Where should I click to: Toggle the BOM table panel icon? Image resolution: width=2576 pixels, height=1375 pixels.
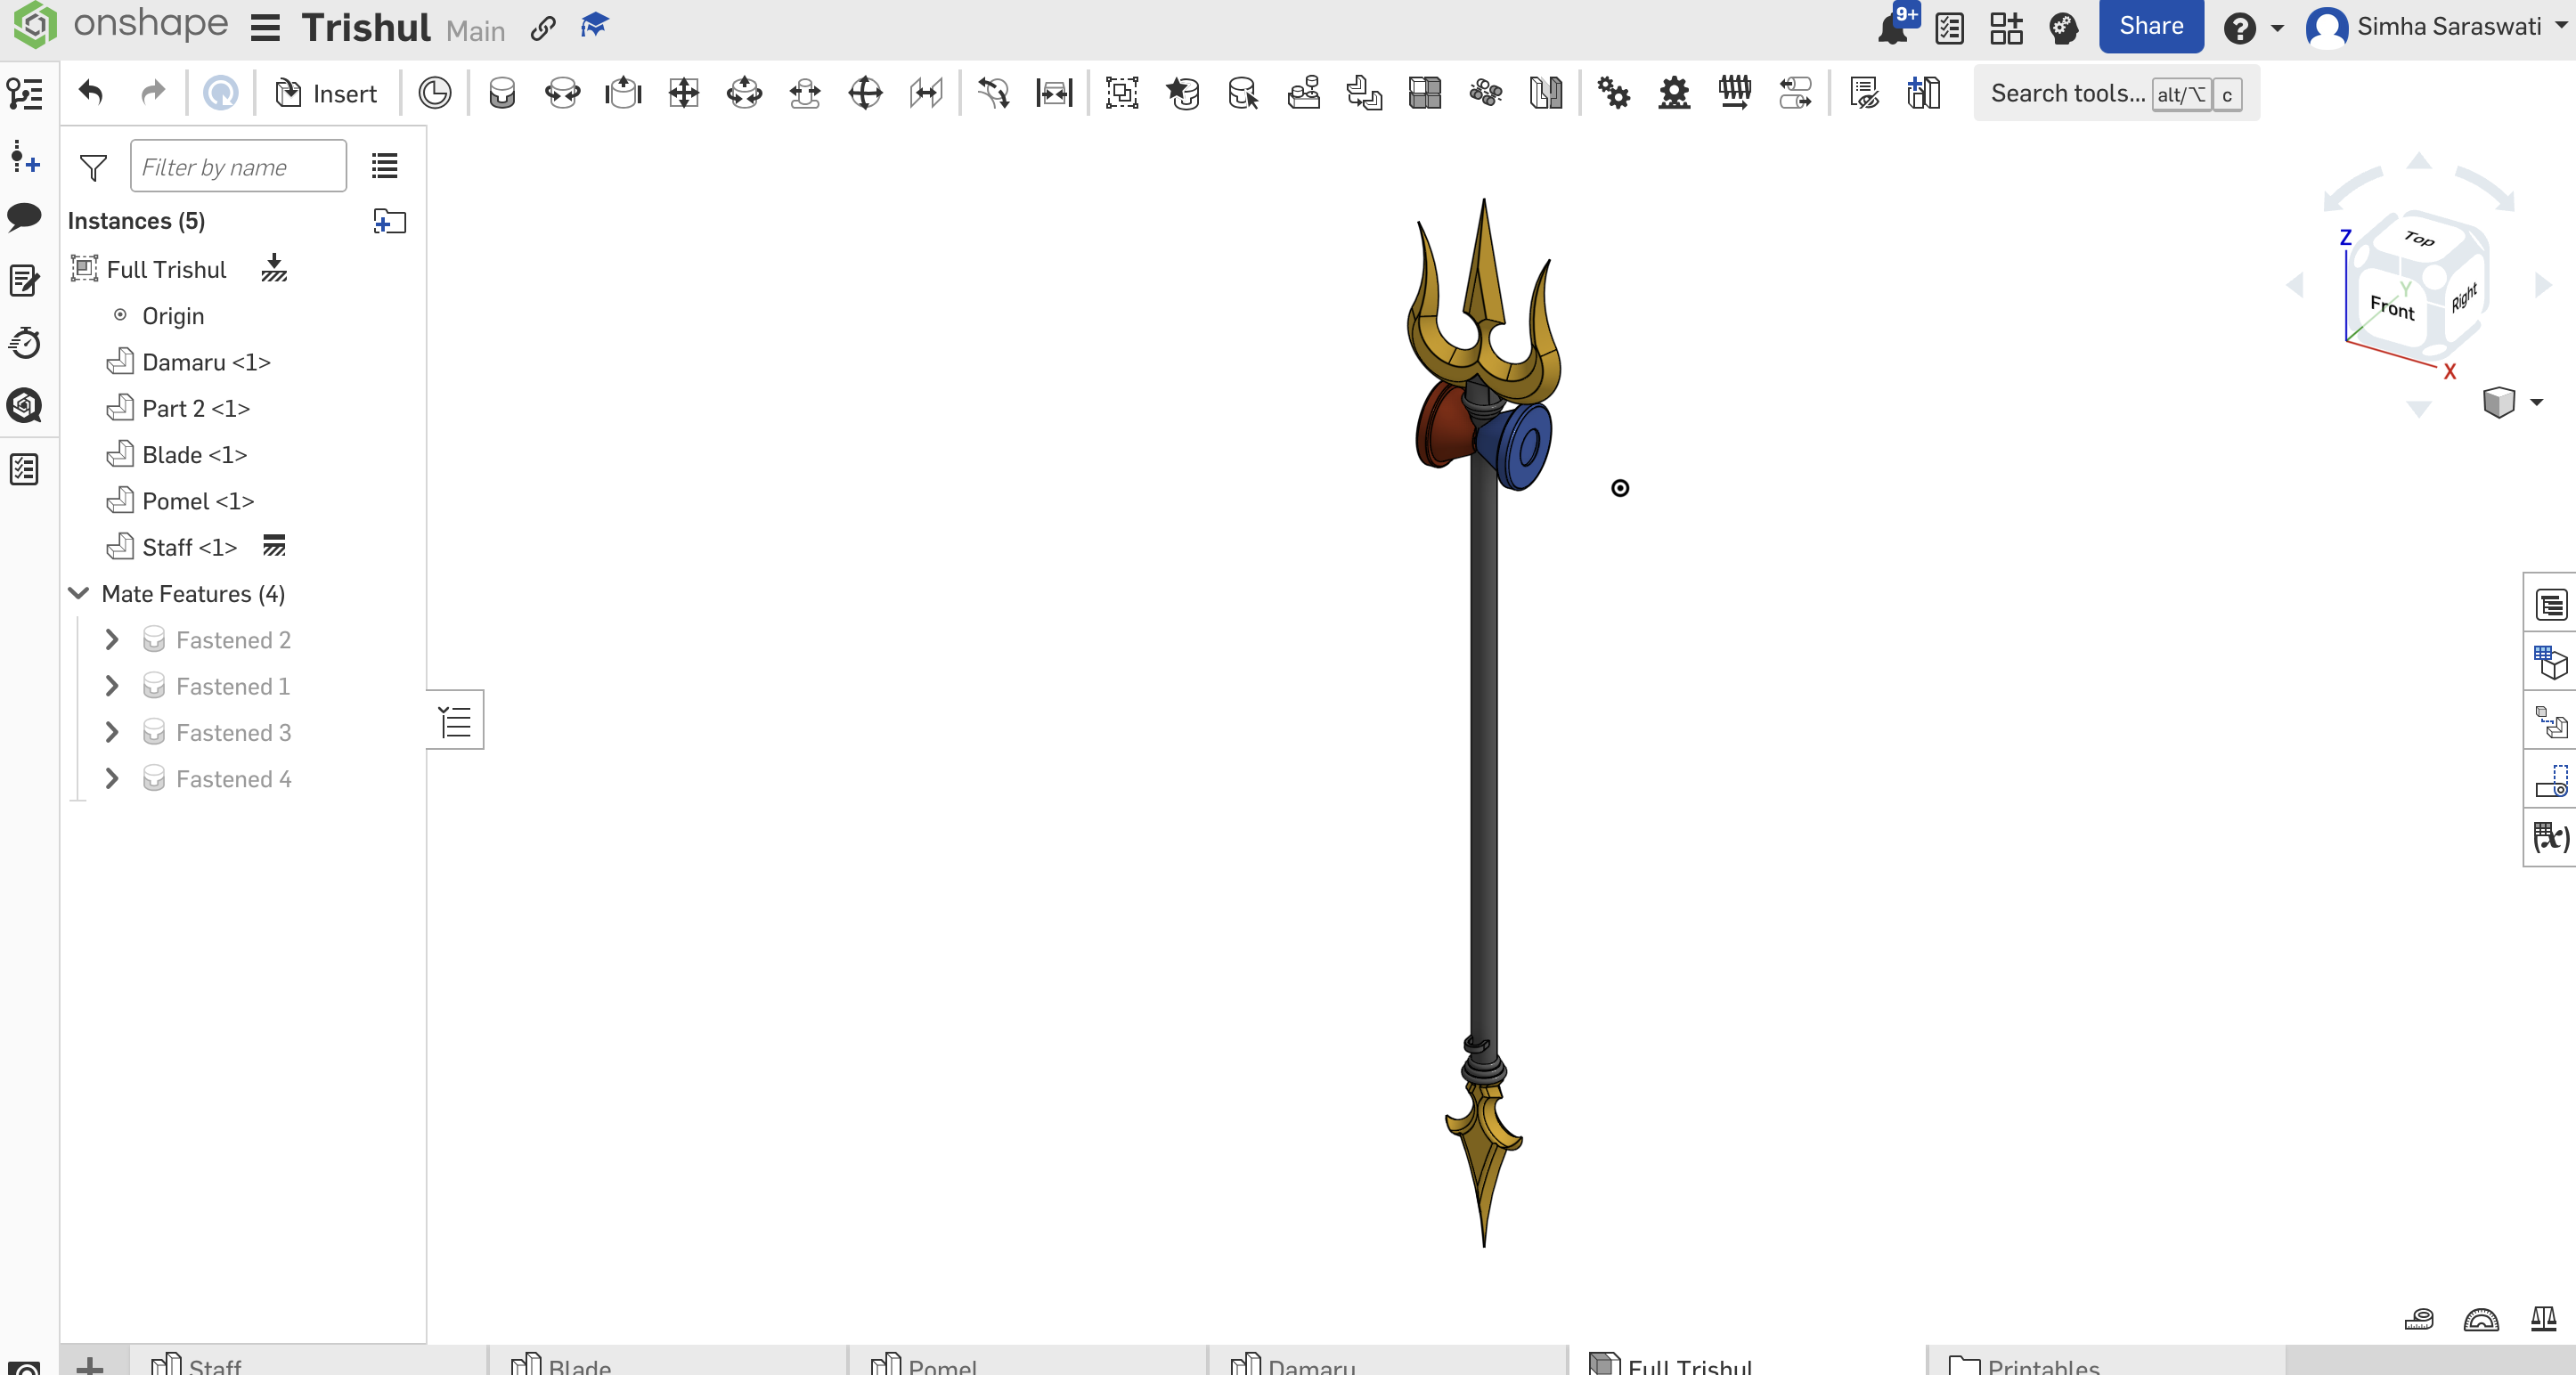pyautogui.click(x=2551, y=605)
